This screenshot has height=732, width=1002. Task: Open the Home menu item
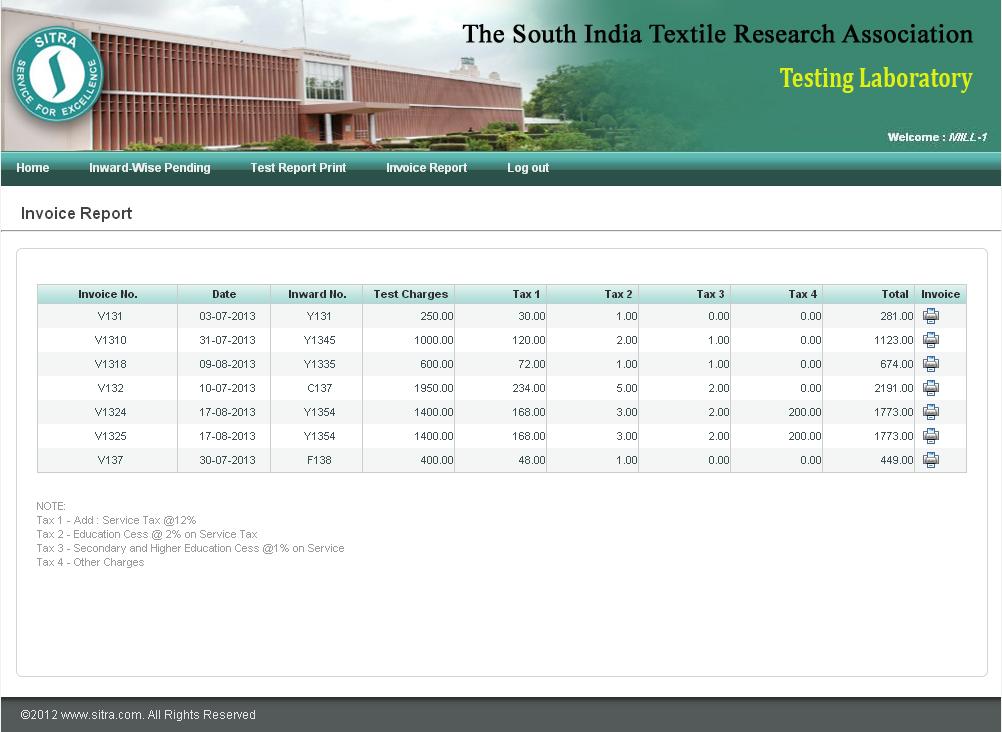pos(33,167)
